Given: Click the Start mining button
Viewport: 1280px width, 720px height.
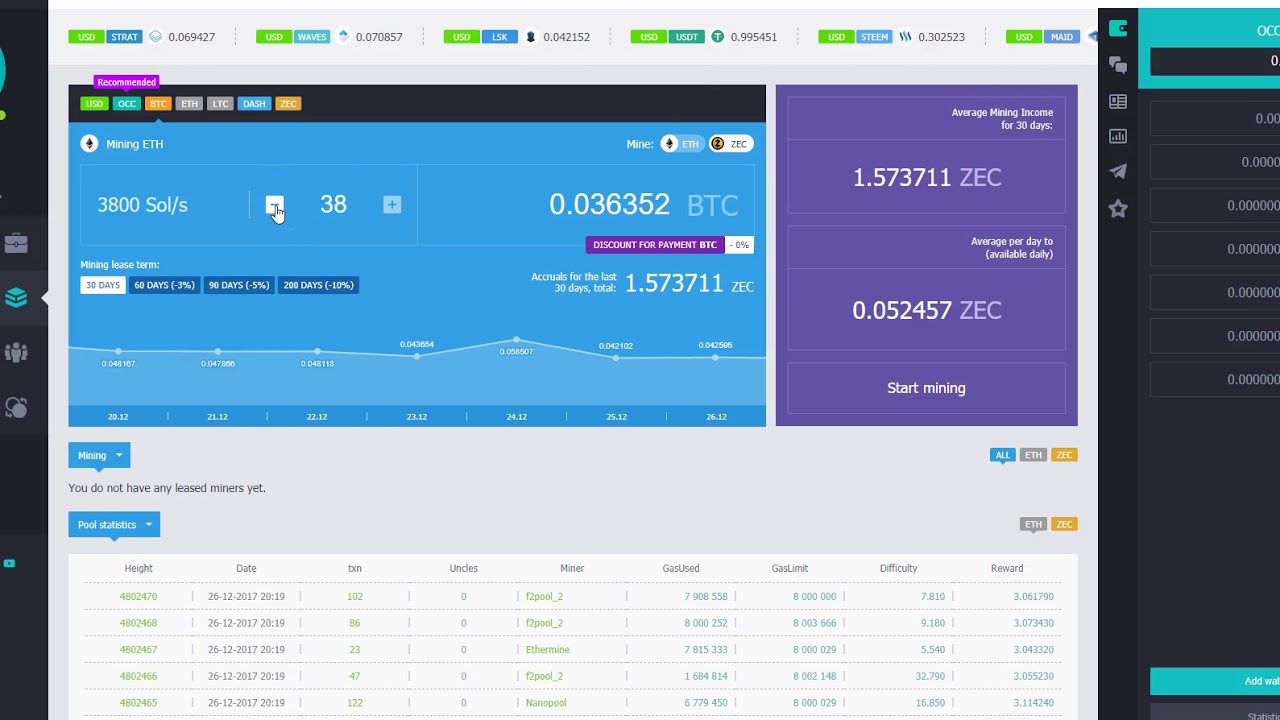Looking at the screenshot, I should [x=926, y=388].
